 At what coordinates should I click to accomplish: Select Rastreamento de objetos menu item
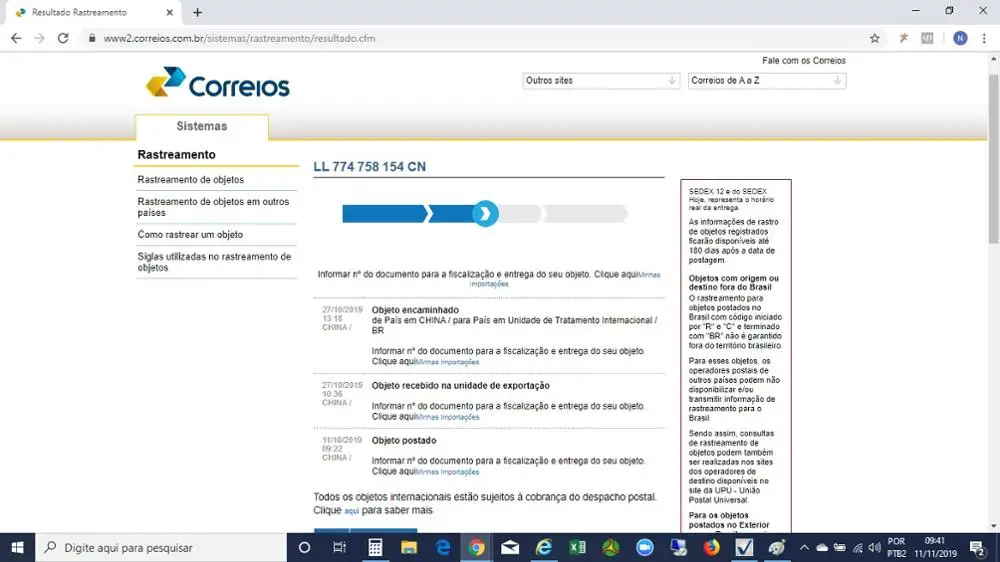[x=191, y=180]
